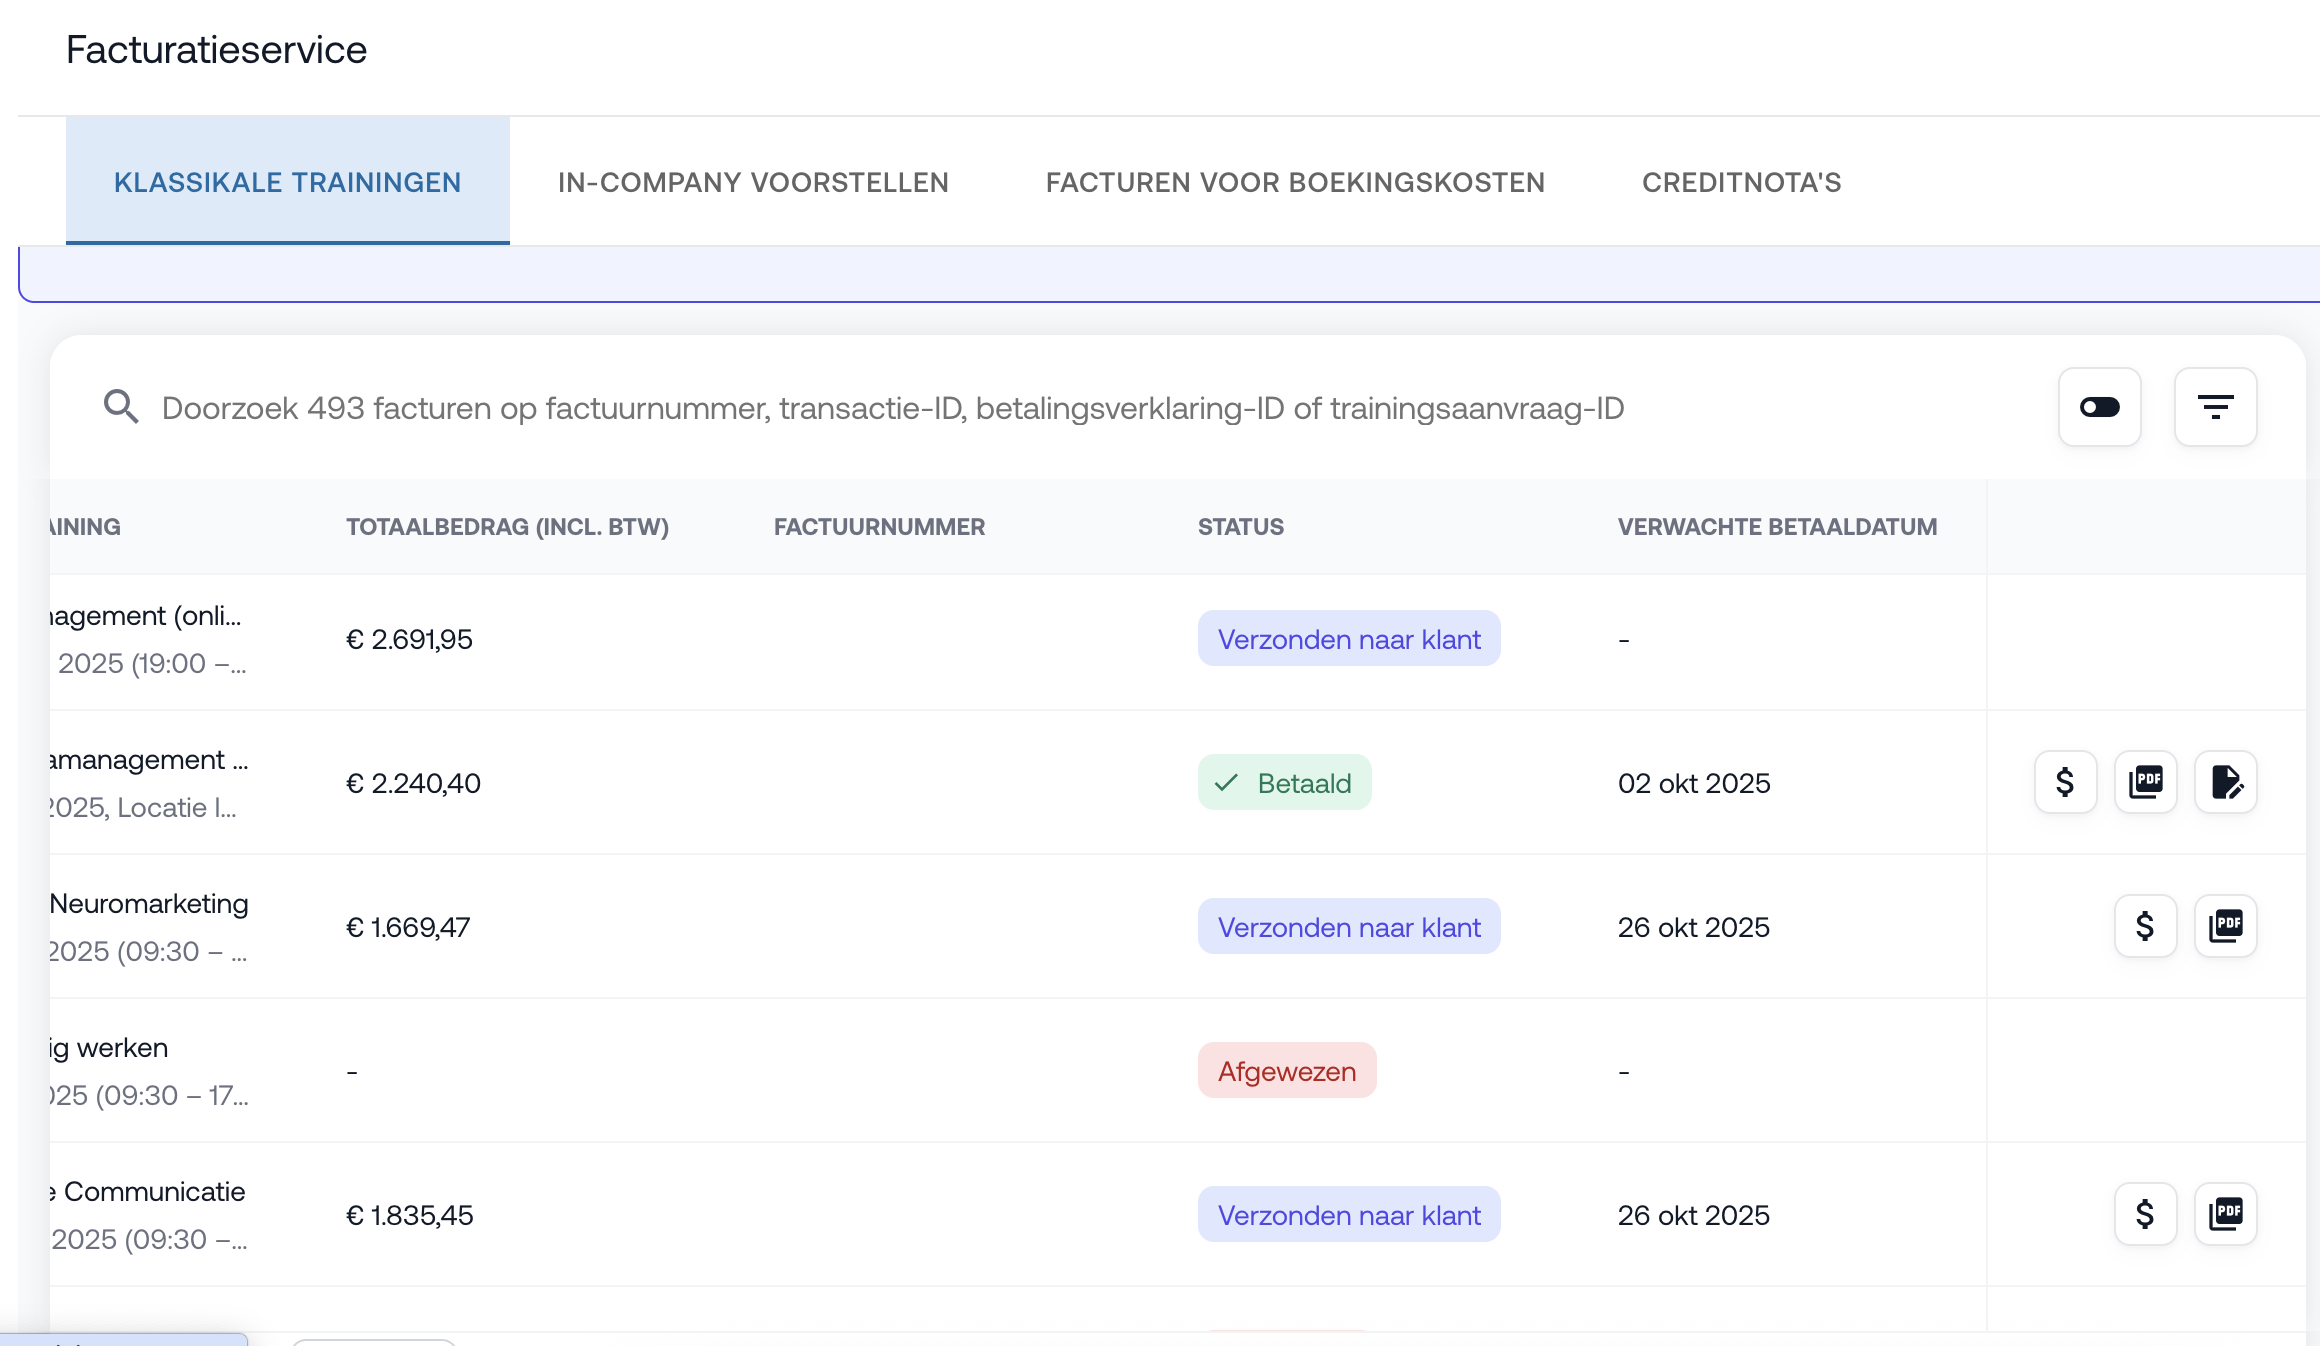Click the Status column header
The width and height of the screenshot is (2320, 1346).
pyautogui.click(x=1240, y=527)
